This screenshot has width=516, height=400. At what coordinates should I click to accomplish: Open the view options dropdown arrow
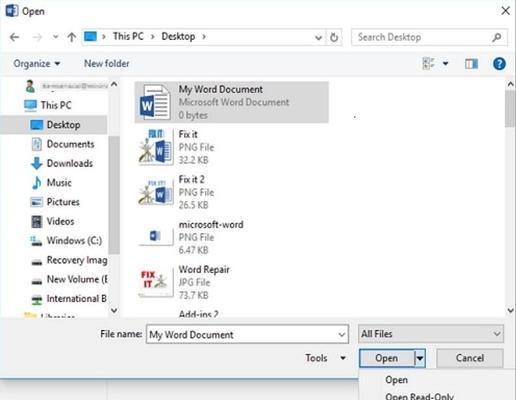[445, 63]
